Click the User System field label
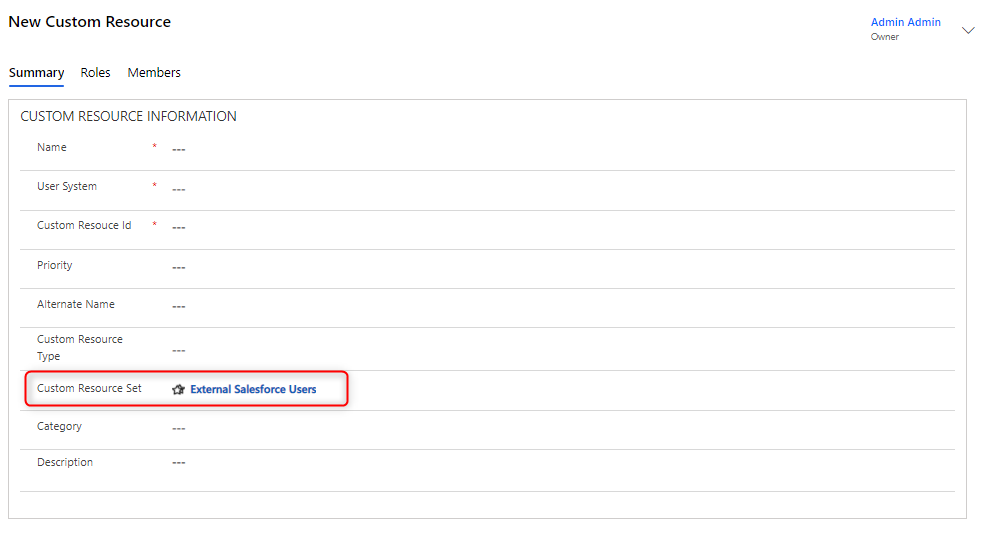The height and width of the screenshot is (535, 986). click(x=67, y=187)
